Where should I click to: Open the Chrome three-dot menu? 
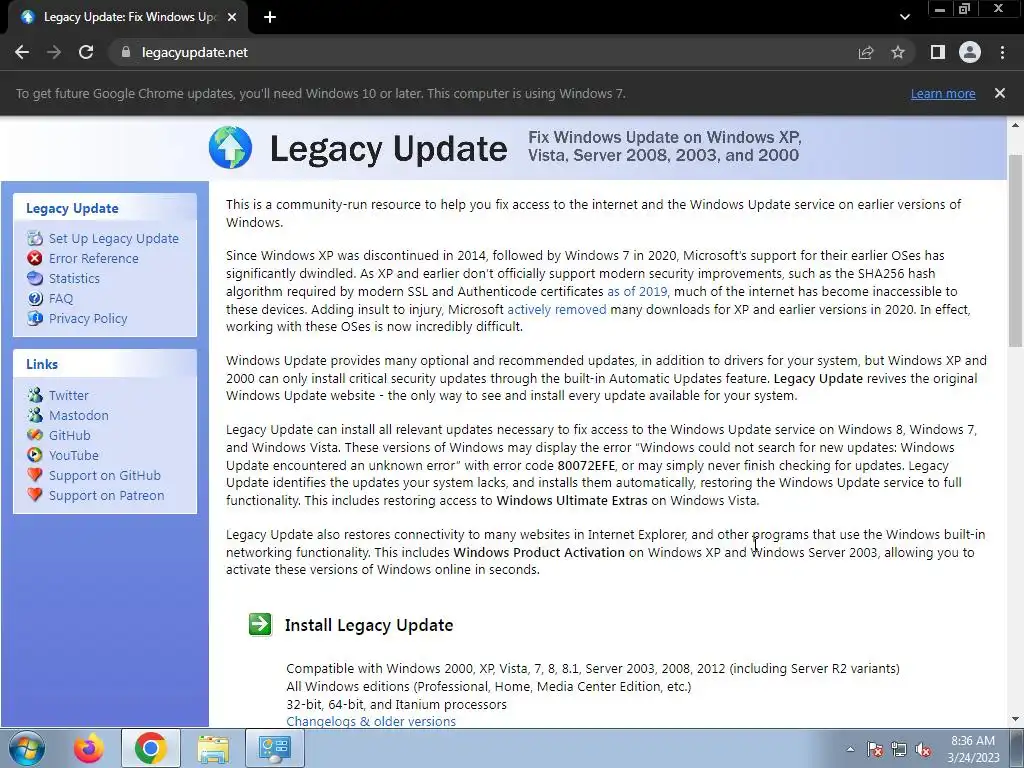(1002, 52)
